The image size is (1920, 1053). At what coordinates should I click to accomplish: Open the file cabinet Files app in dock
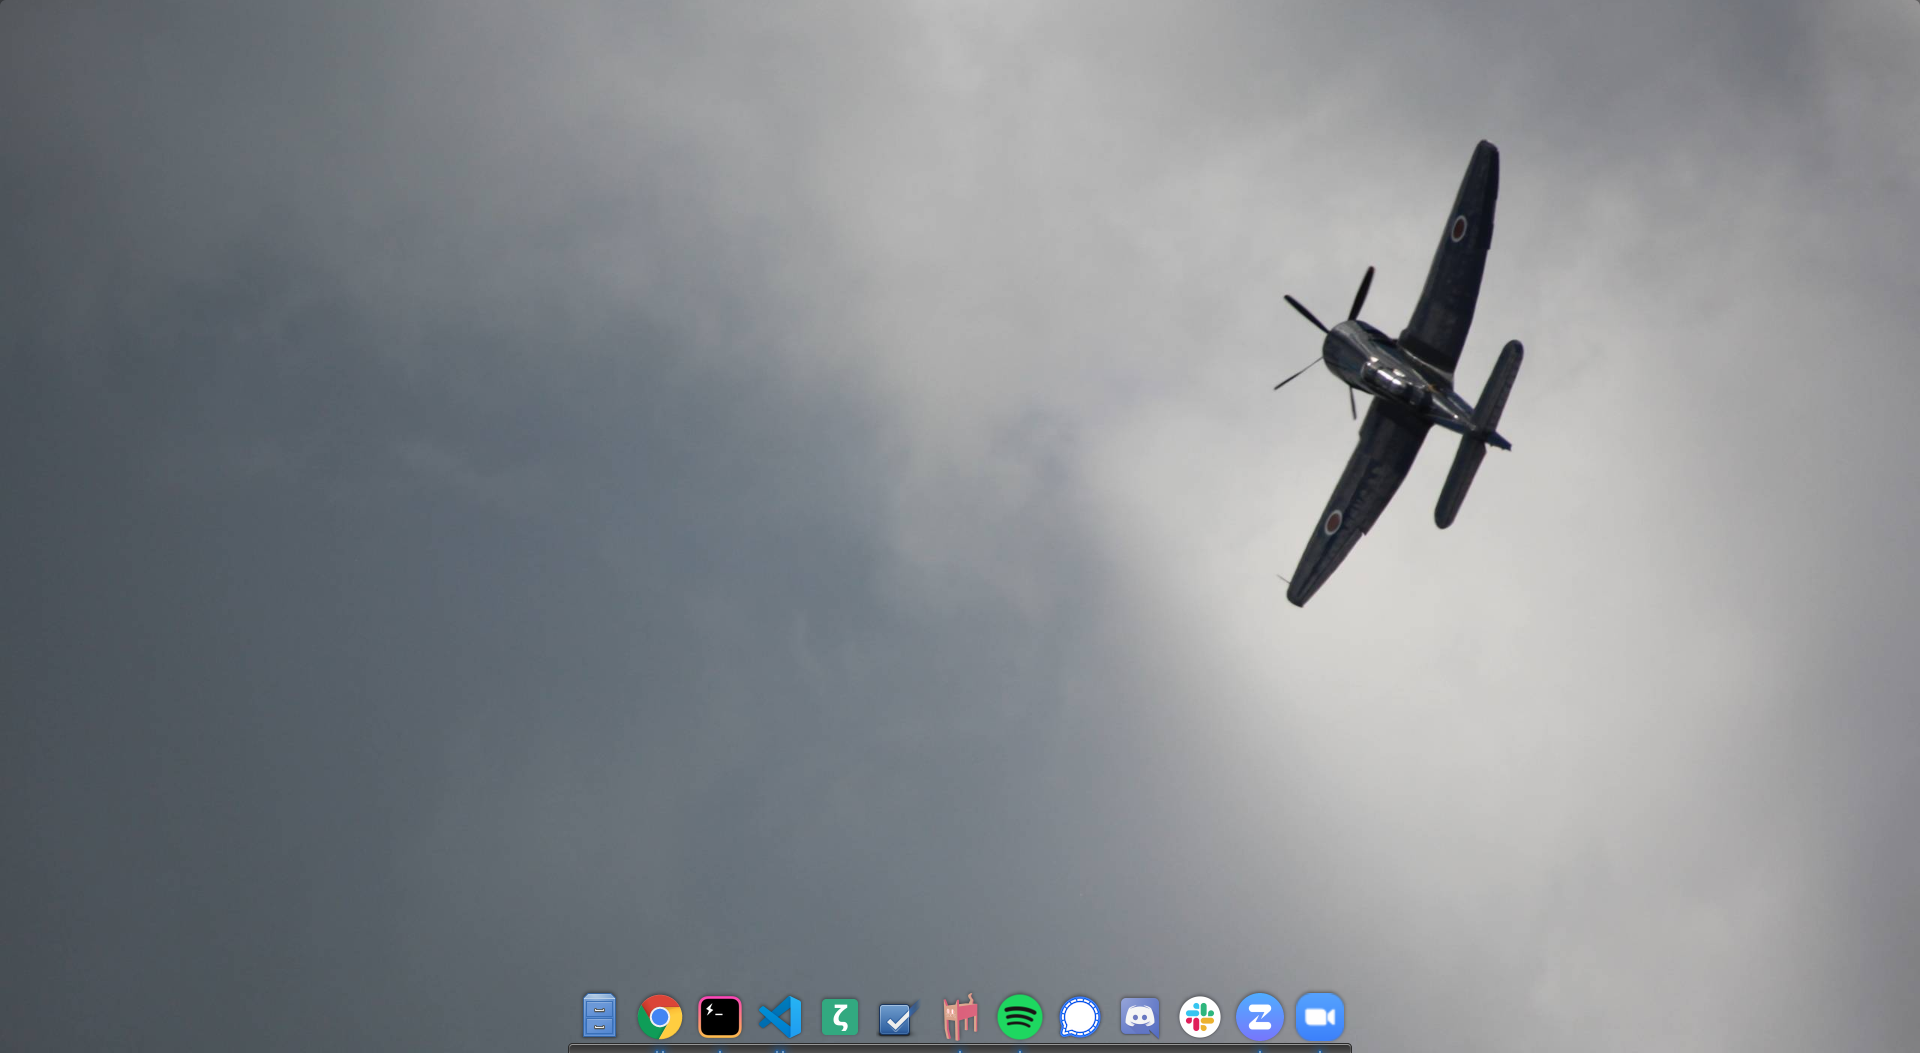[x=599, y=1017]
